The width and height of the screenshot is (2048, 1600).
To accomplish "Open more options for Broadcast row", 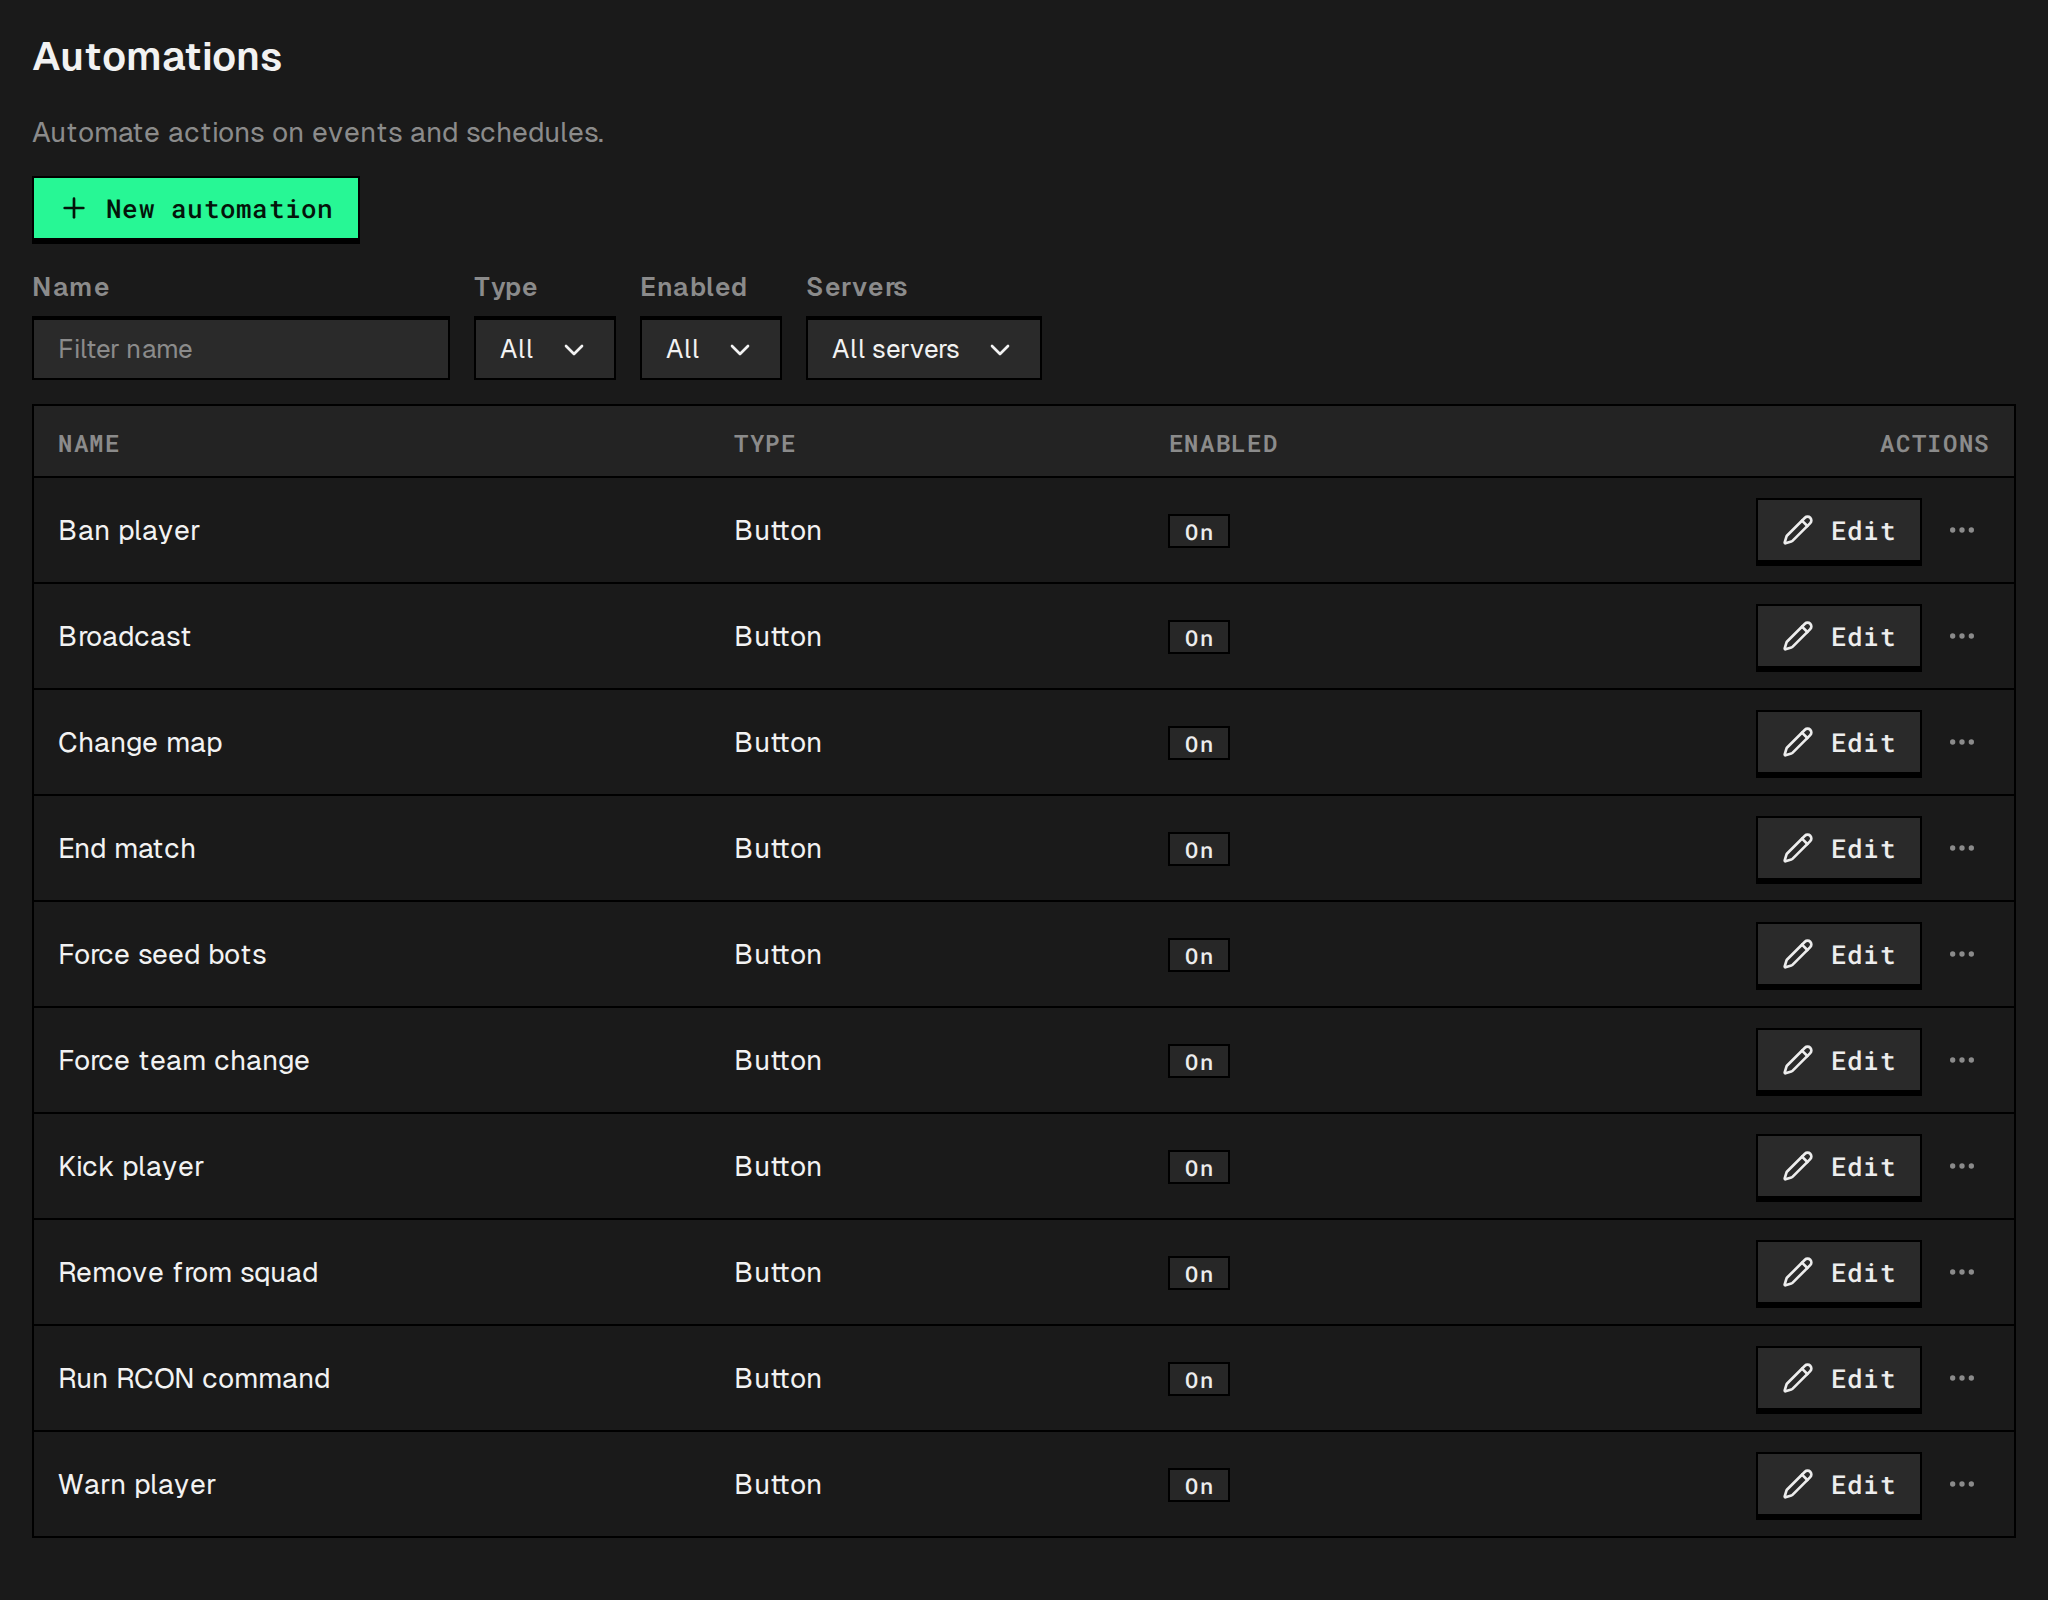I will pos(1961,636).
